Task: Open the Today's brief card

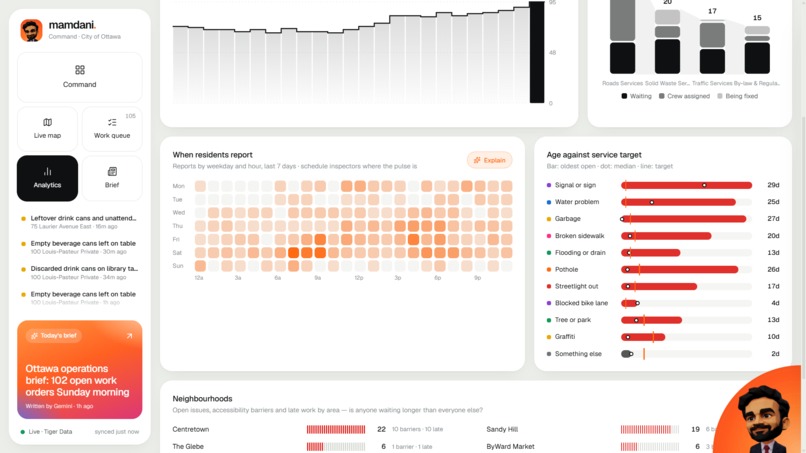Action: pyautogui.click(x=80, y=370)
